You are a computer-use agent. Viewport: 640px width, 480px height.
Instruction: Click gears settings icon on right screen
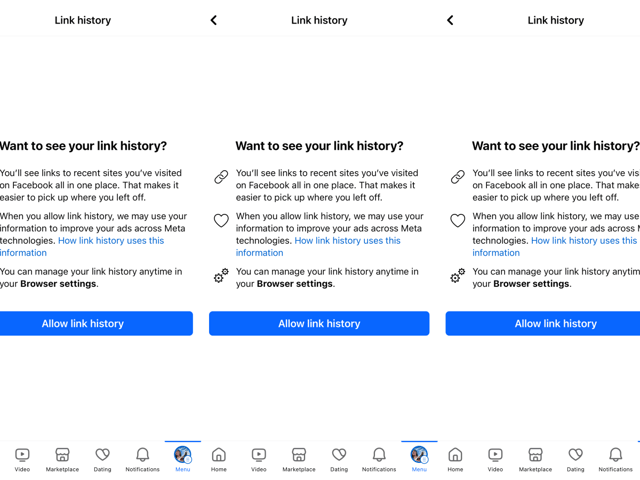click(458, 276)
